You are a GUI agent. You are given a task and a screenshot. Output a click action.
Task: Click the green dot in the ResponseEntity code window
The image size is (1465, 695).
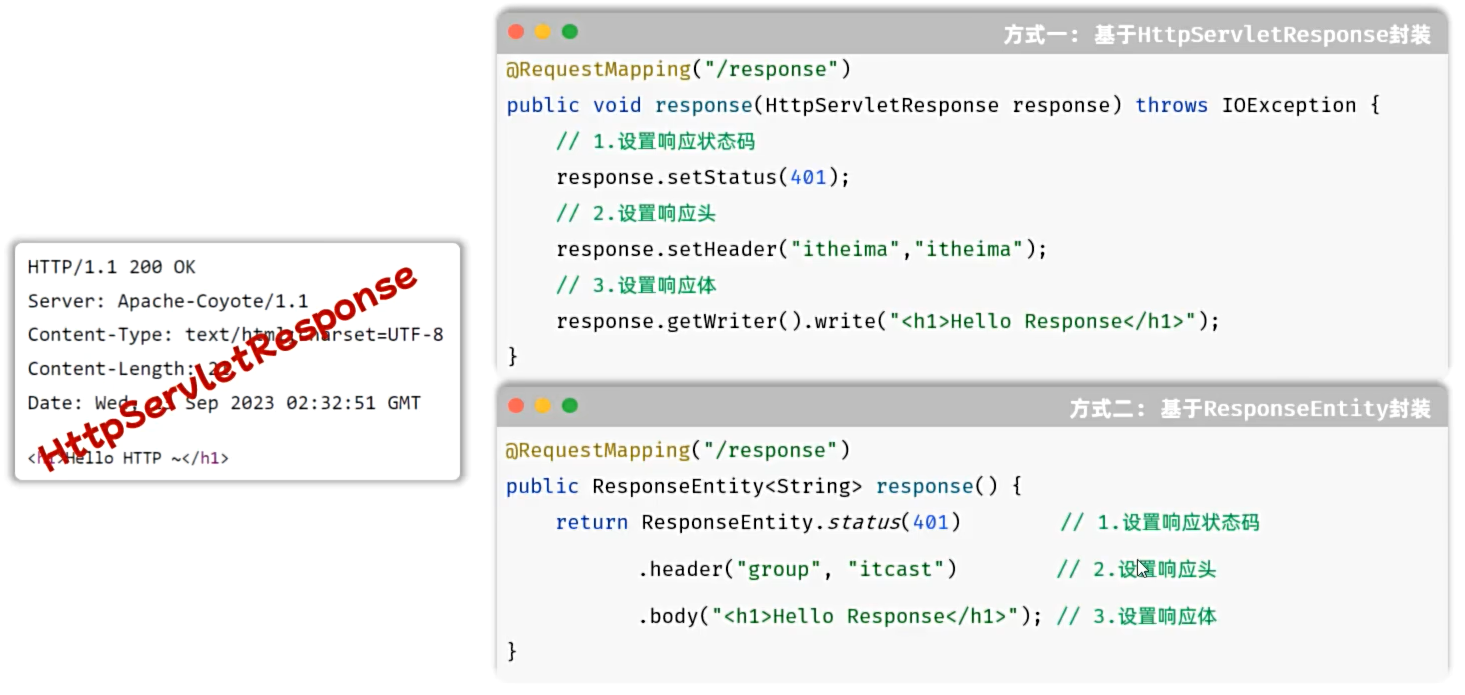pos(570,406)
